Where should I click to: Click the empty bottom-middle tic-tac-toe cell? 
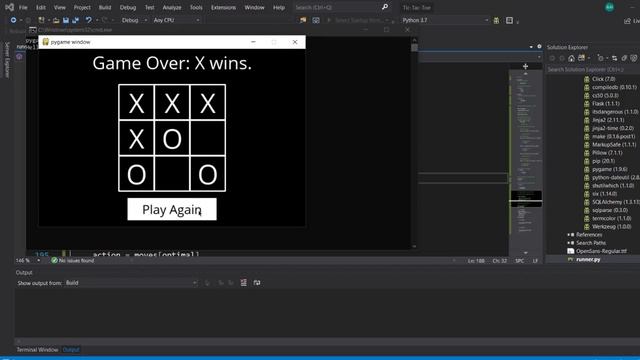(x=172, y=173)
